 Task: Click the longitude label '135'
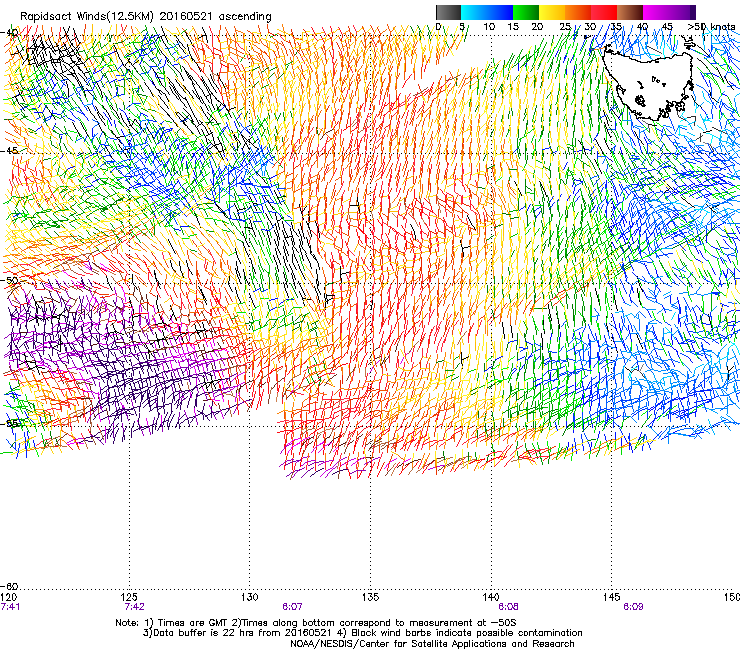pyautogui.click(x=370, y=598)
